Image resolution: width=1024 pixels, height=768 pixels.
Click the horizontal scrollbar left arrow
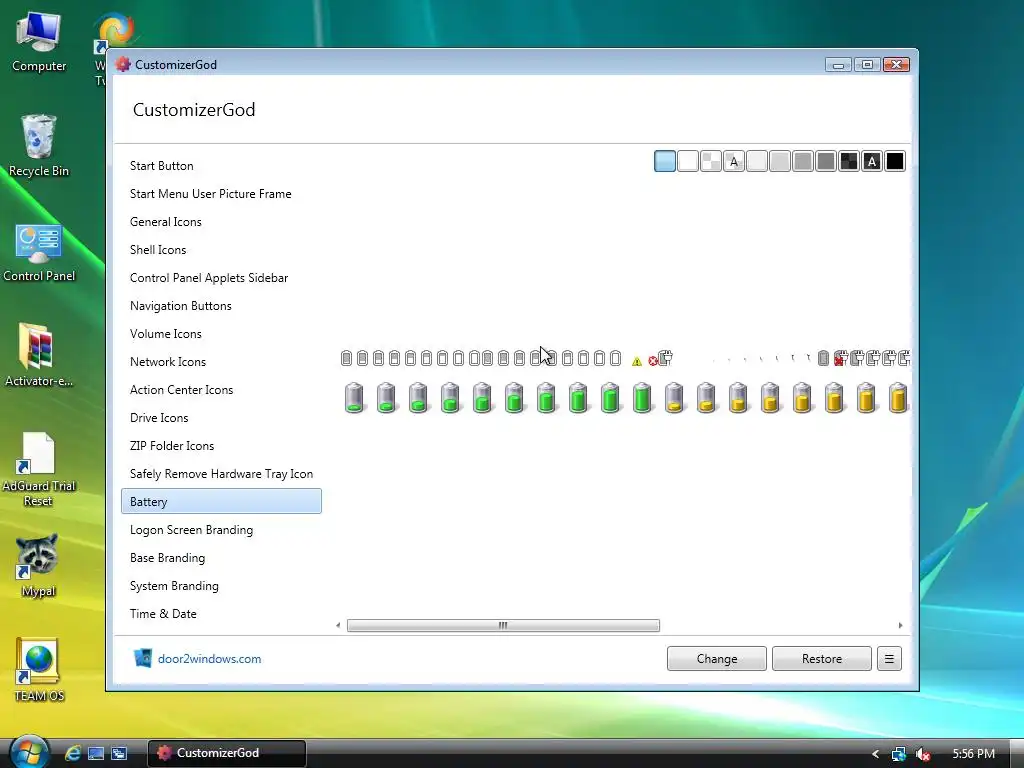coord(338,626)
